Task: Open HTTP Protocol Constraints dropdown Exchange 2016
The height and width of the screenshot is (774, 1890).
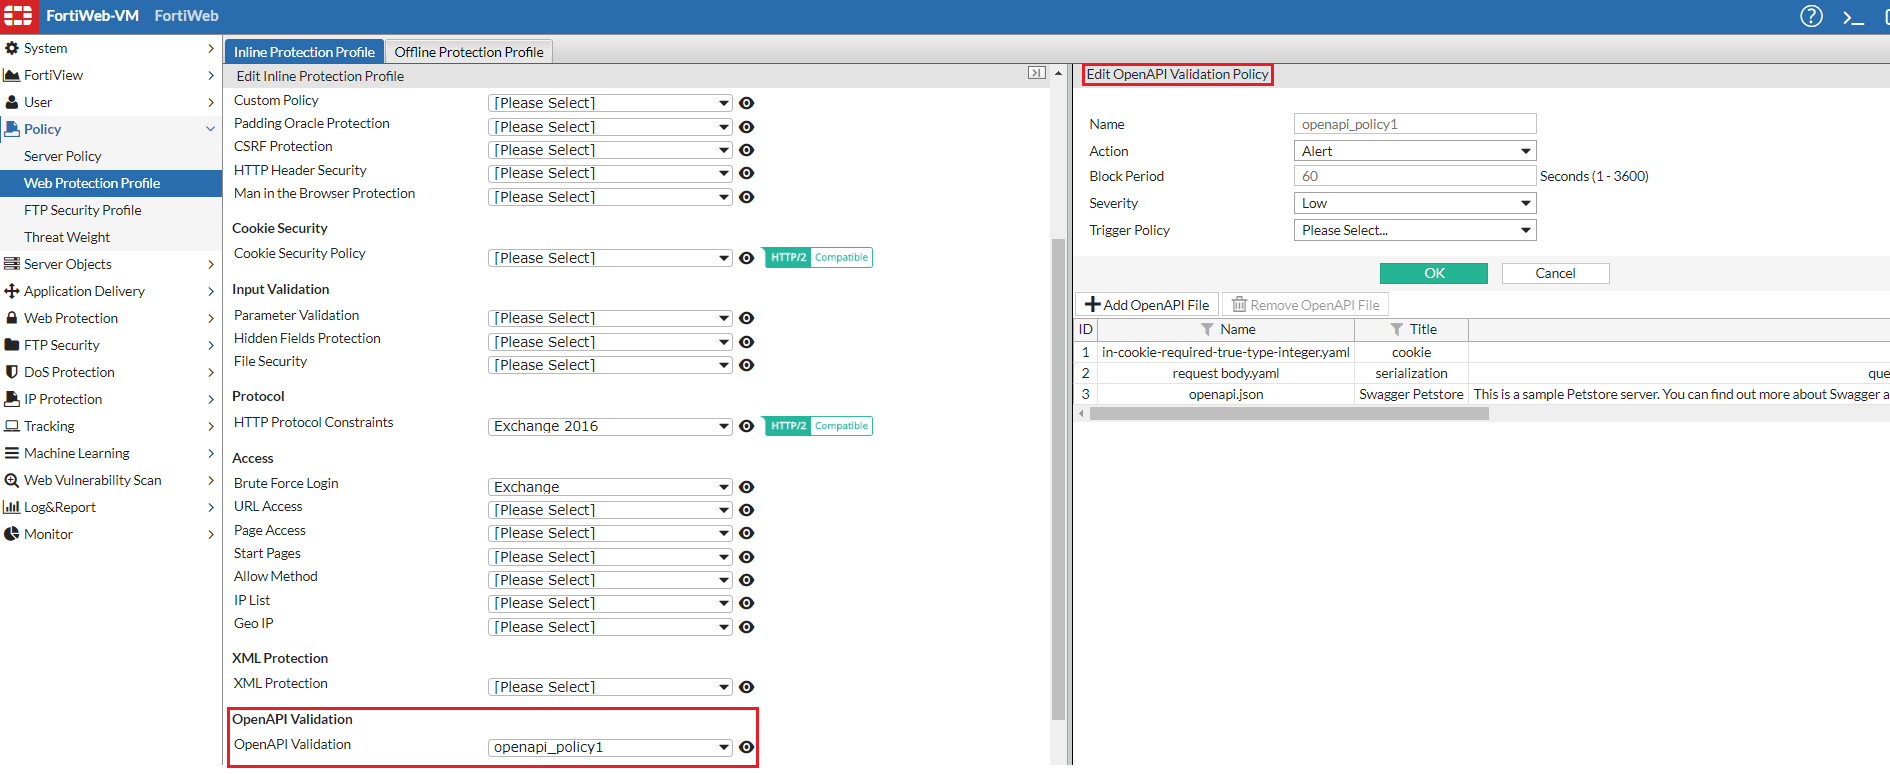Action: tap(610, 426)
